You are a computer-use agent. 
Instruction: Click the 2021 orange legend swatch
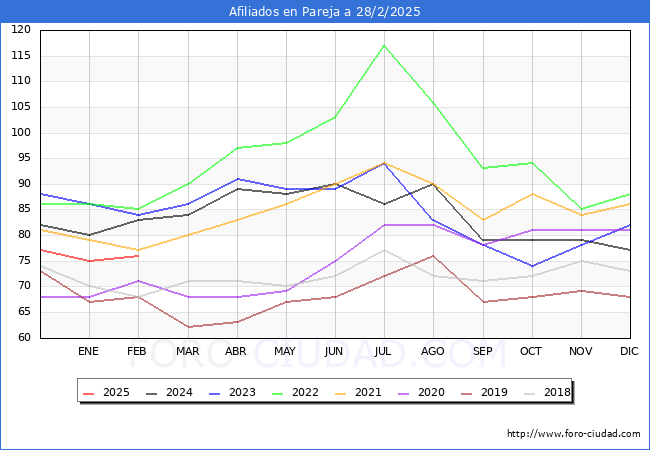coord(341,393)
